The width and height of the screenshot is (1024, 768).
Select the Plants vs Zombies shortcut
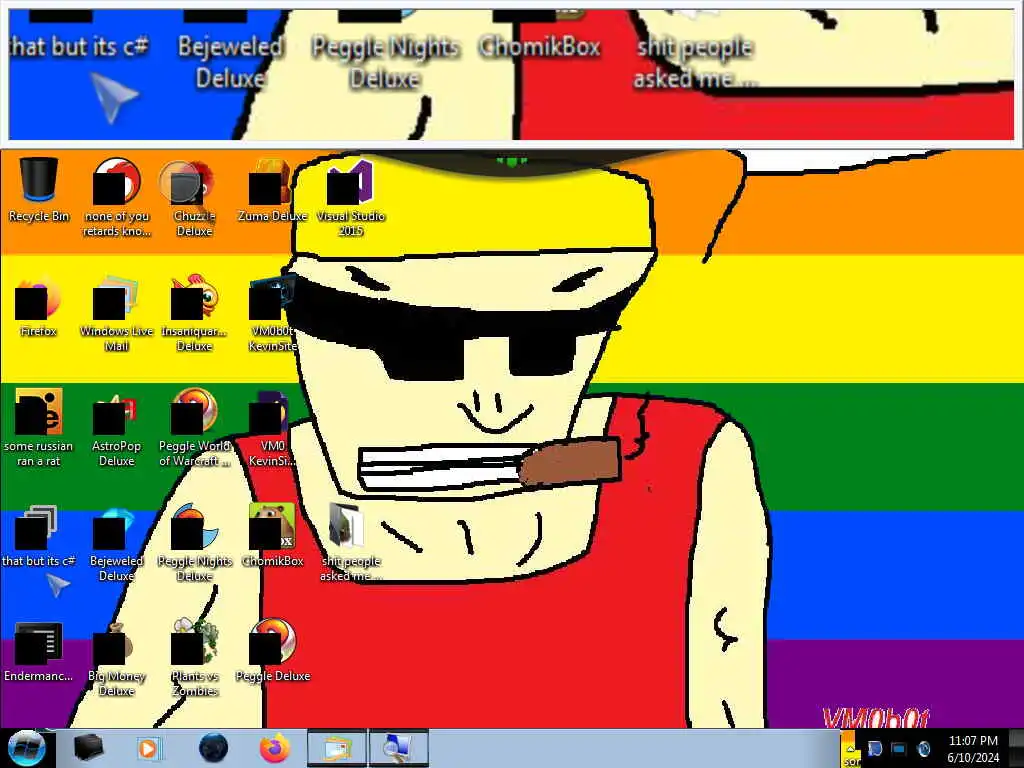pyautogui.click(x=194, y=657)
